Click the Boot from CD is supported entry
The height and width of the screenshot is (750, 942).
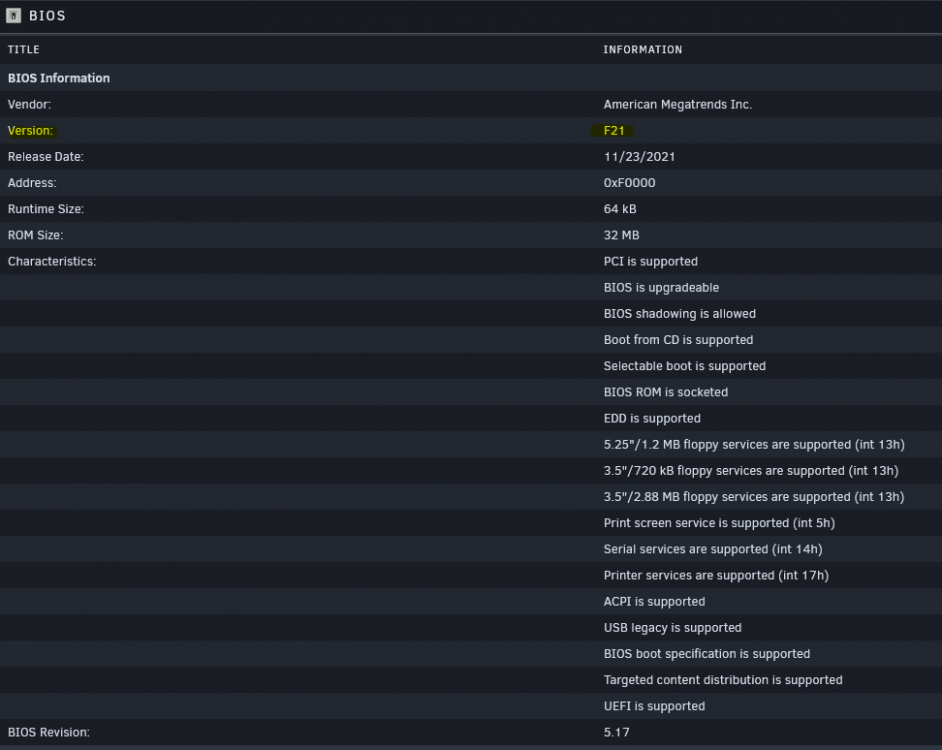[678, 340]
